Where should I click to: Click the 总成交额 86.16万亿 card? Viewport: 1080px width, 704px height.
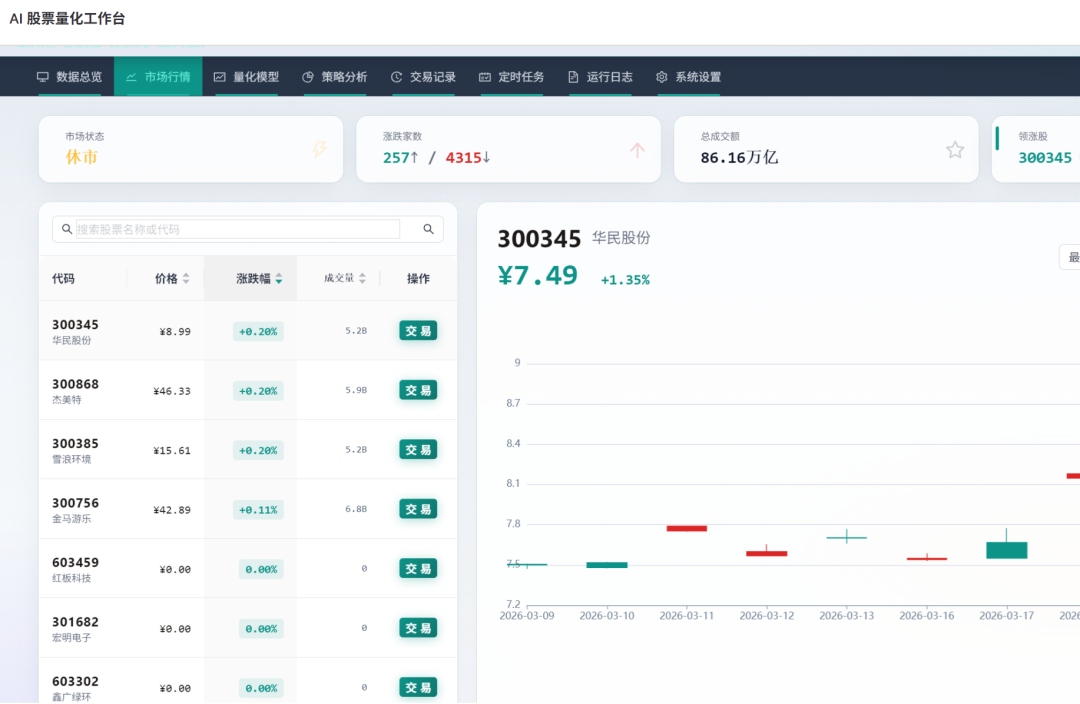826,149
